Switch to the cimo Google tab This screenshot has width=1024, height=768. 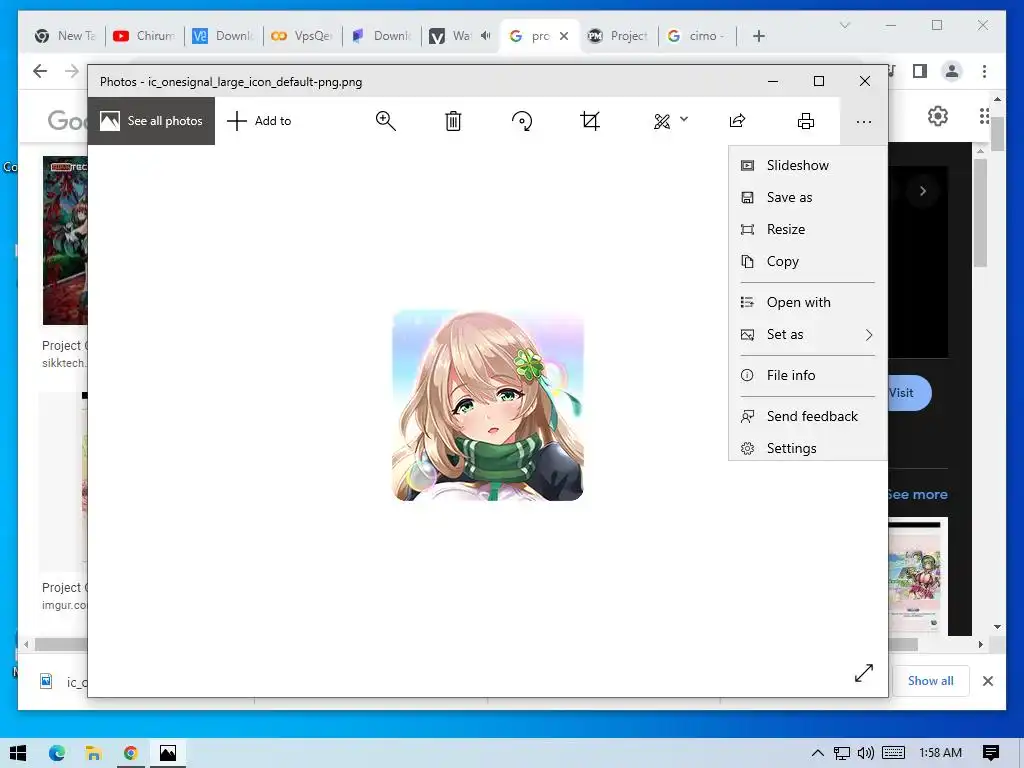point(697,36)
